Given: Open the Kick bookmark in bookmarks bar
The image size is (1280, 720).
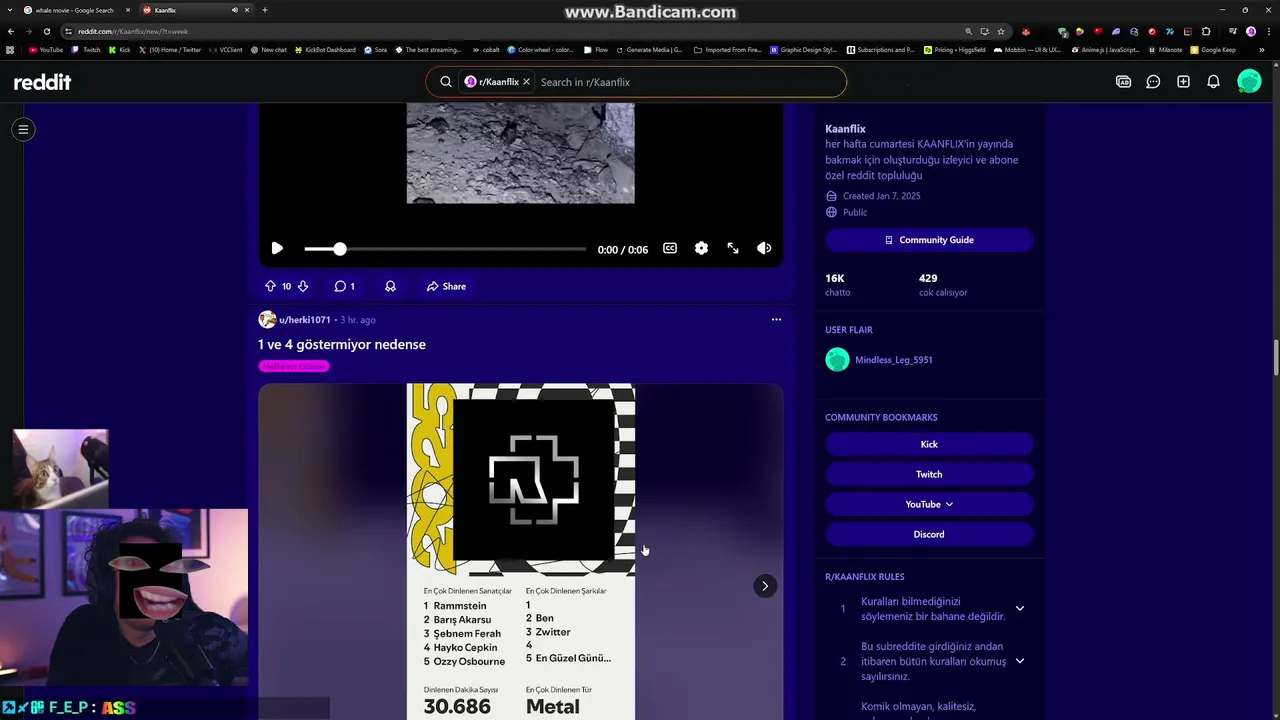Looking at the screenshot, I should pos(120,49).
